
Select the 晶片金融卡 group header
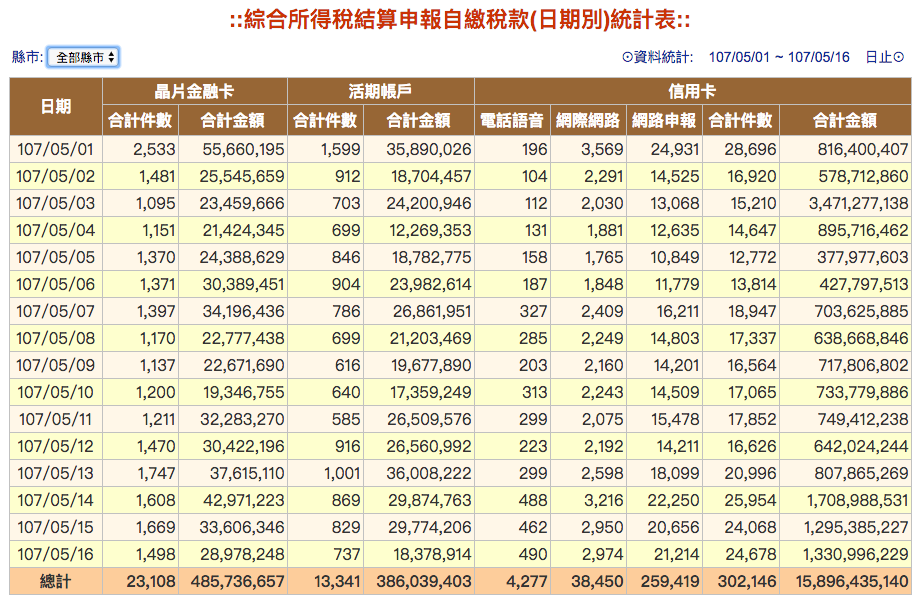click(194, 92)
